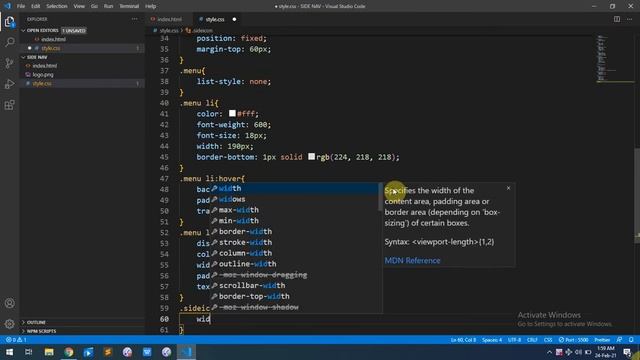Click the errors and warnings status indicator
The image size is (640, 360).
(16, 340)
